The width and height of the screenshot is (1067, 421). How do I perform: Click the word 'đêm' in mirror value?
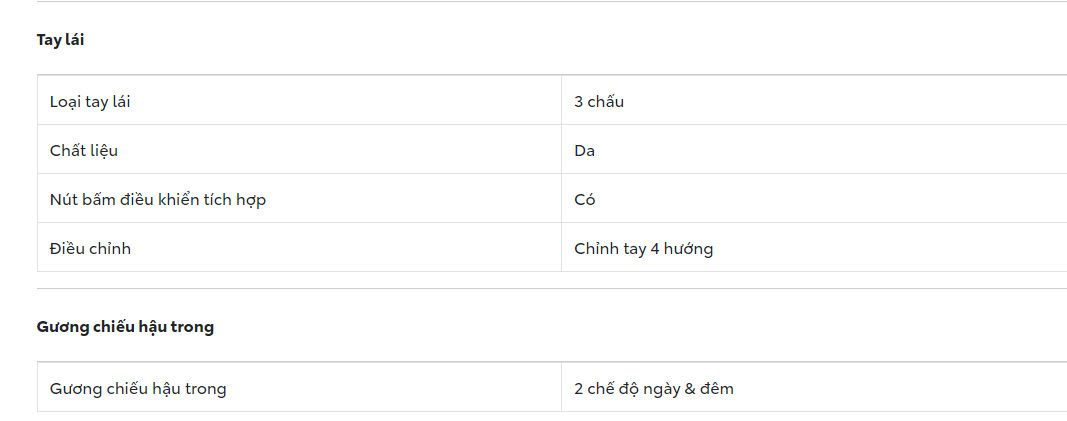coord(717,388)
